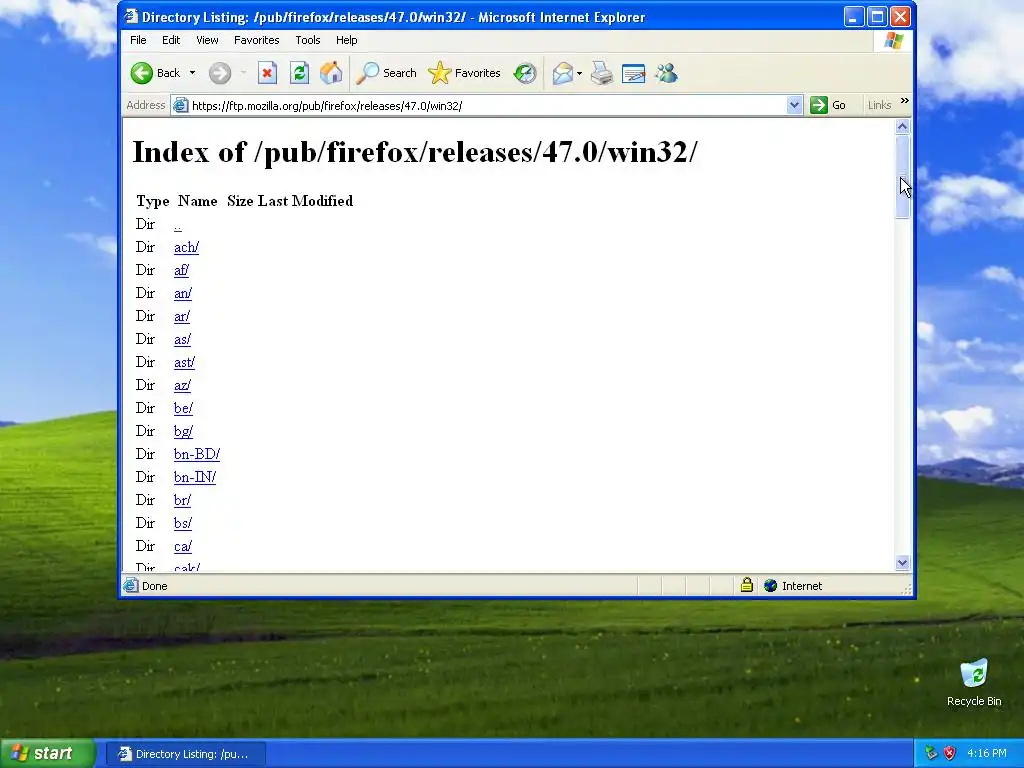Expand the Links toolbar chevron
Image resolution: width=1024 pixels, height=768 pixels.
pyautogui.click(x=904, y=101)
